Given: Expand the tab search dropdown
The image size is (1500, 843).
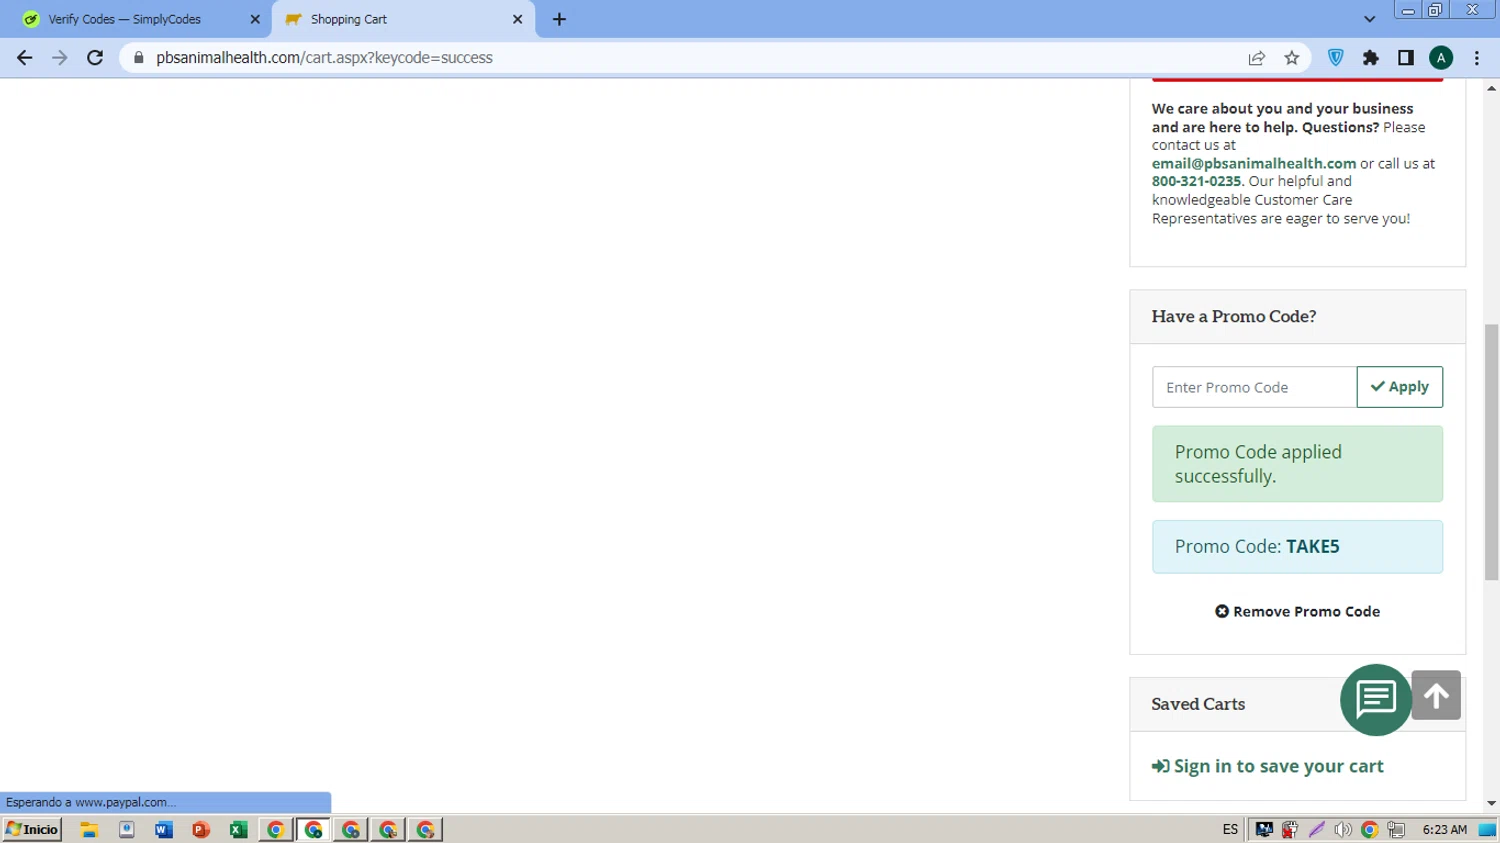Looking at the screenshot, I should 1369,19.
